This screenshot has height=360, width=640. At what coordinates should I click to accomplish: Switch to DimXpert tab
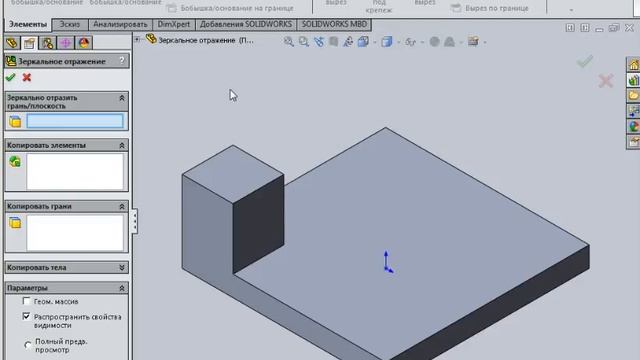tap(174, 24)
